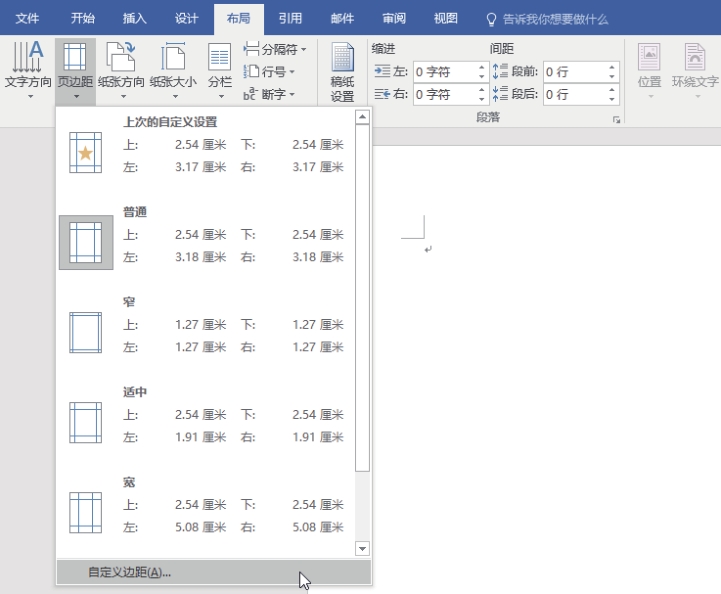Click the star icon of last custom margins

[86, 153]
